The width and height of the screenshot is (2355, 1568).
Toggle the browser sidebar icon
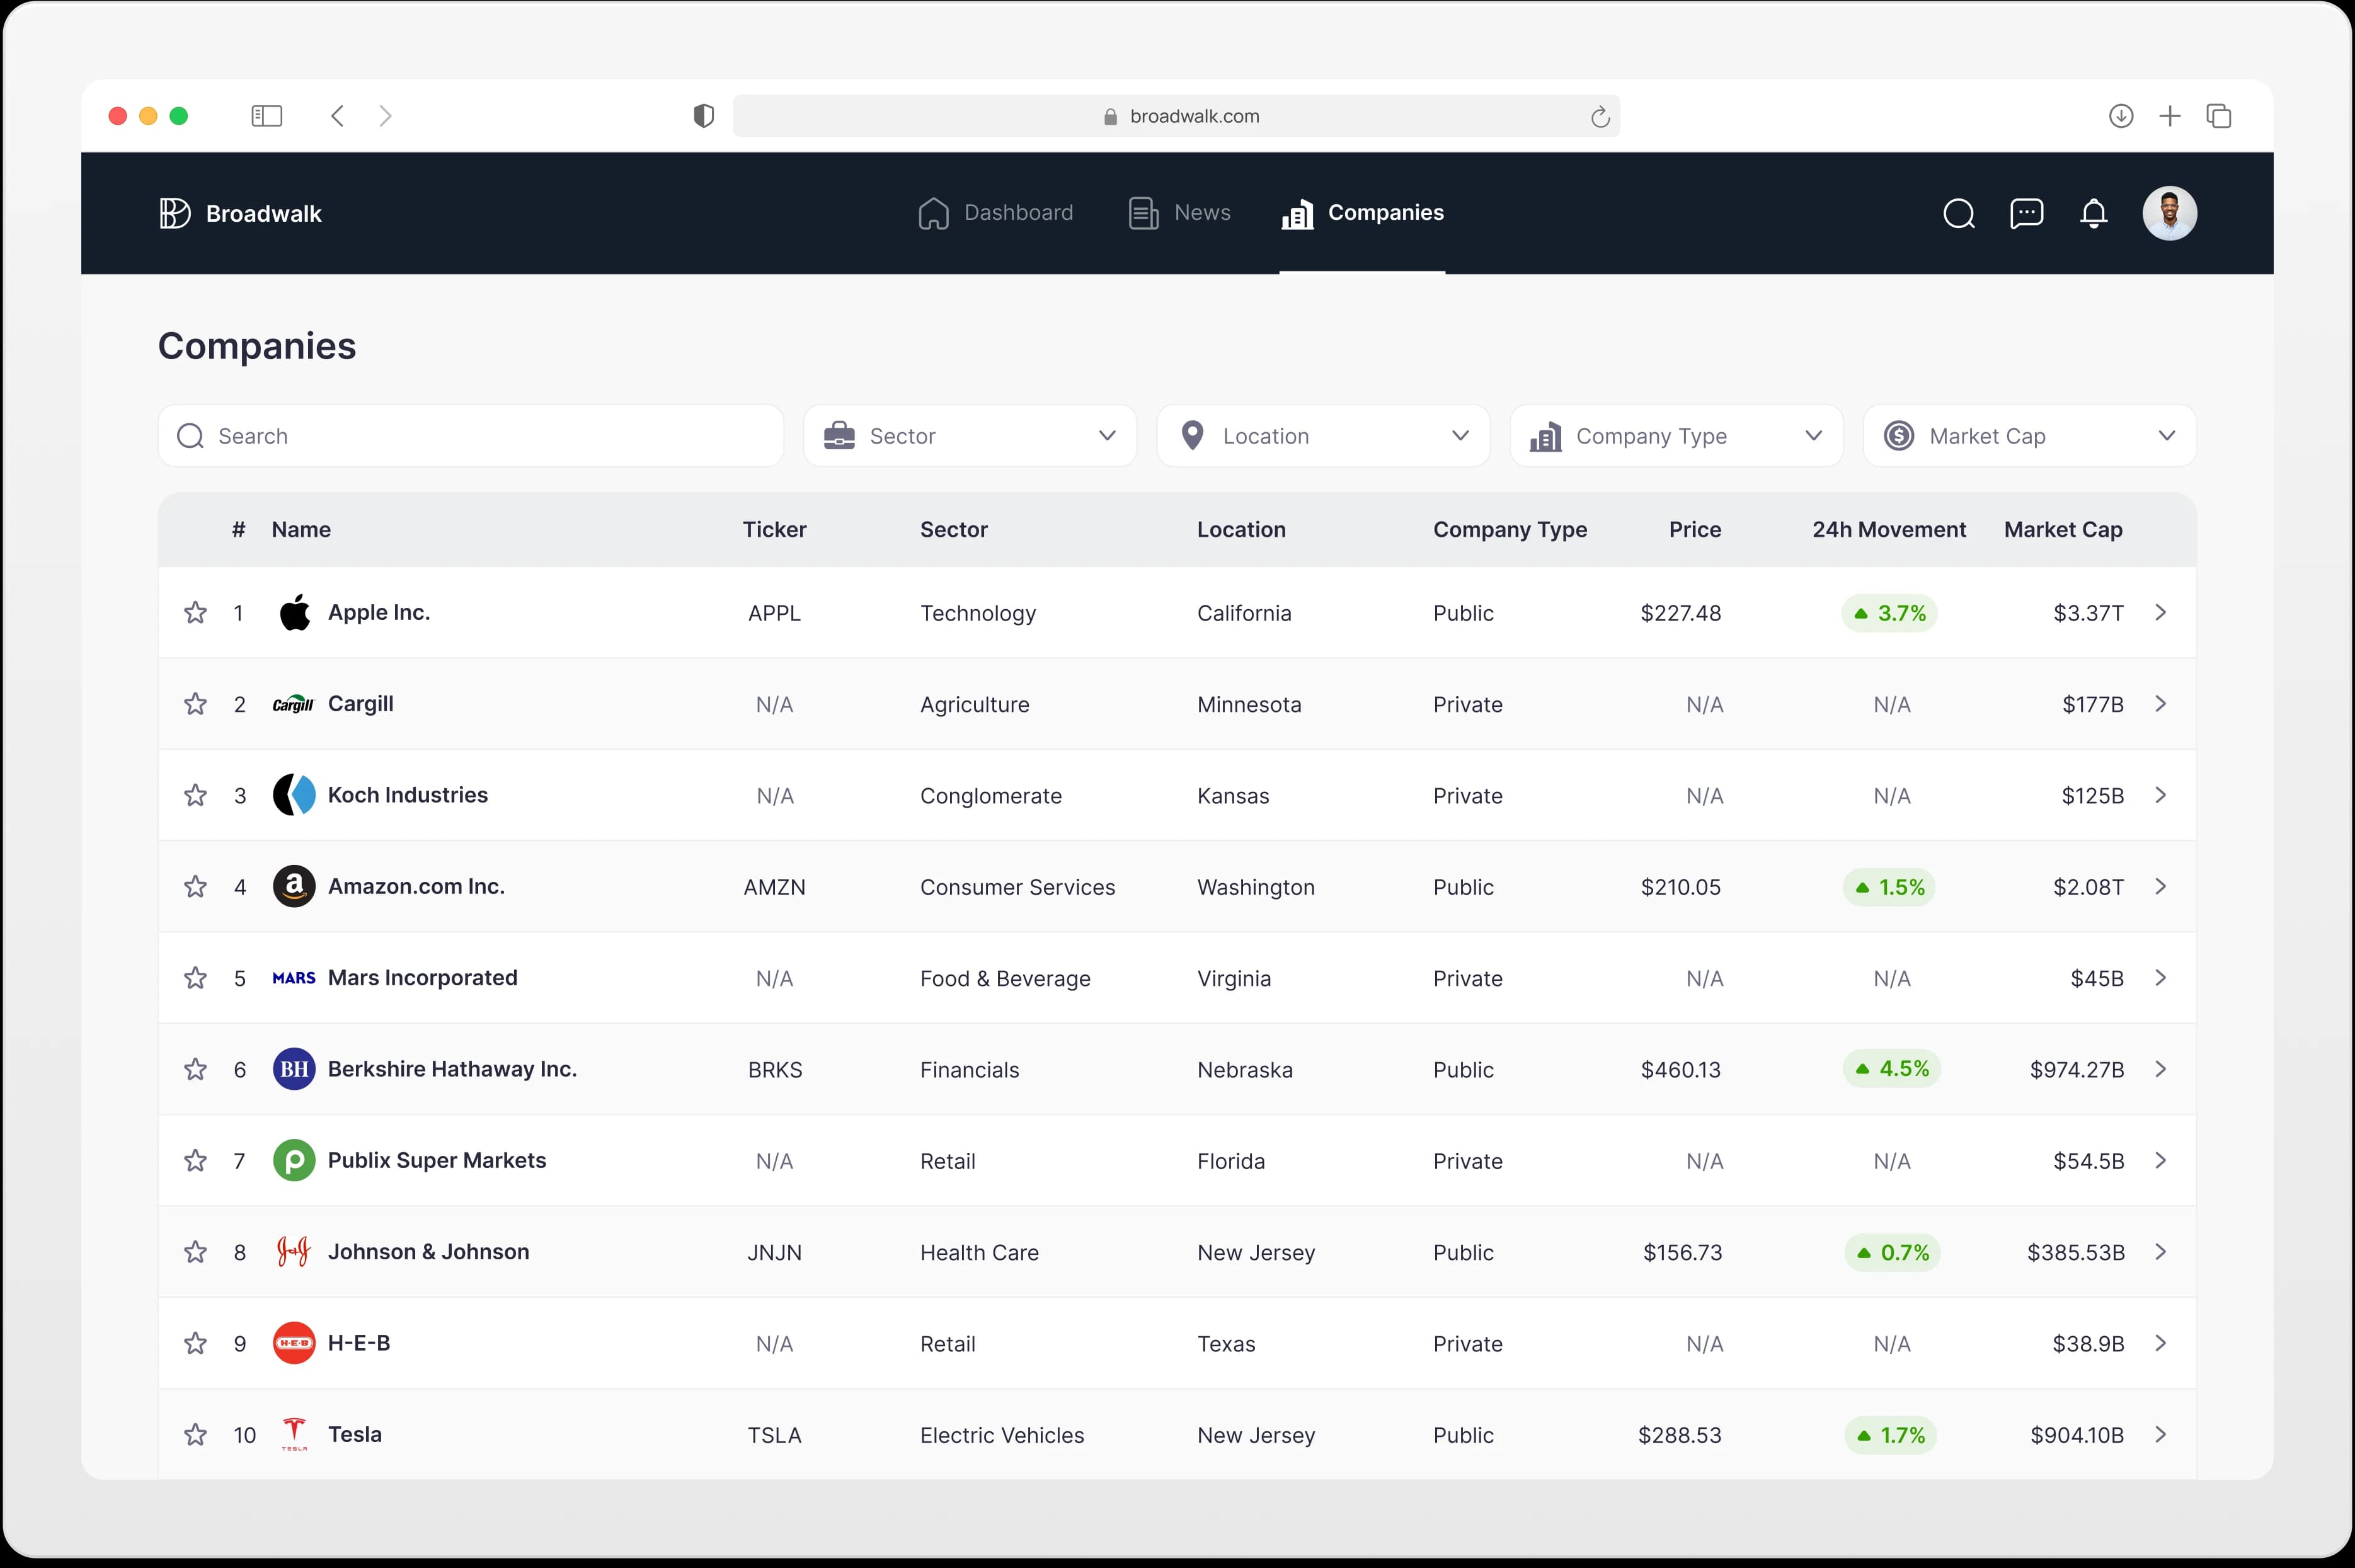click(266, 116)
